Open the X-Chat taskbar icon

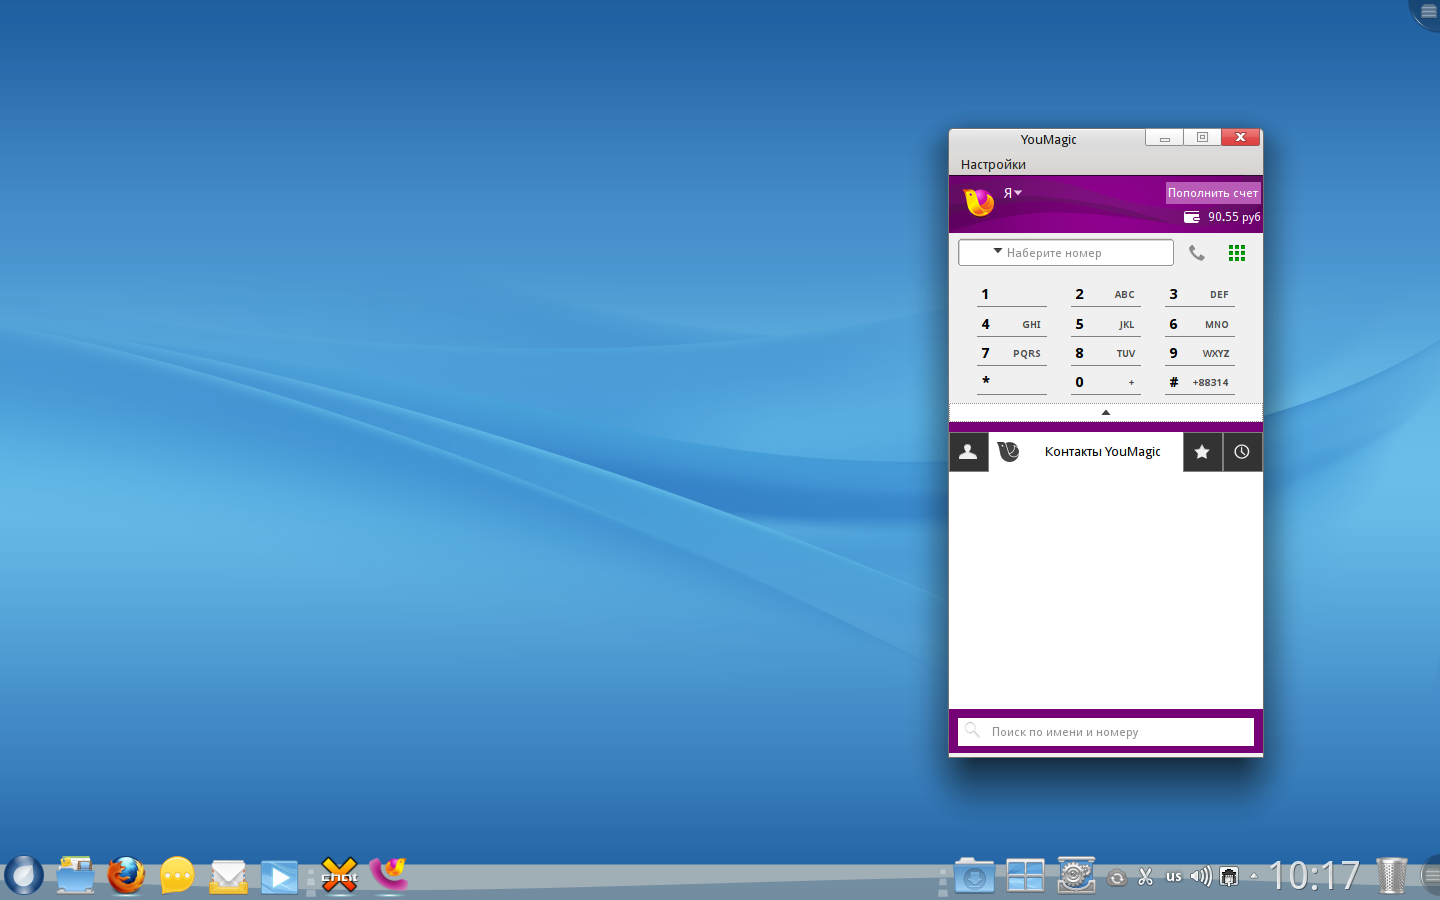click(340, 876)
